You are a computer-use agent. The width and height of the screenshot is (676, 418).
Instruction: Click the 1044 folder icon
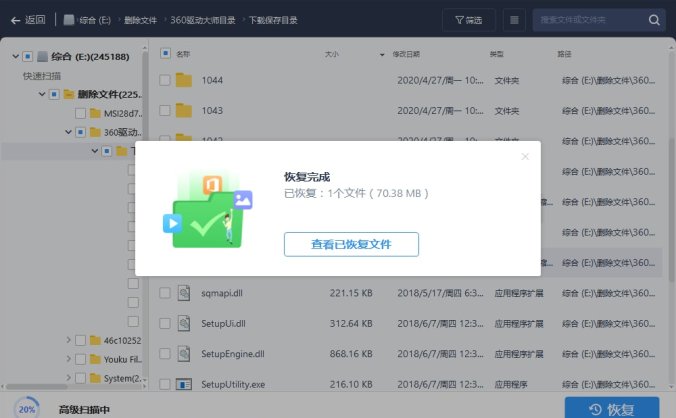click(184, 80)
